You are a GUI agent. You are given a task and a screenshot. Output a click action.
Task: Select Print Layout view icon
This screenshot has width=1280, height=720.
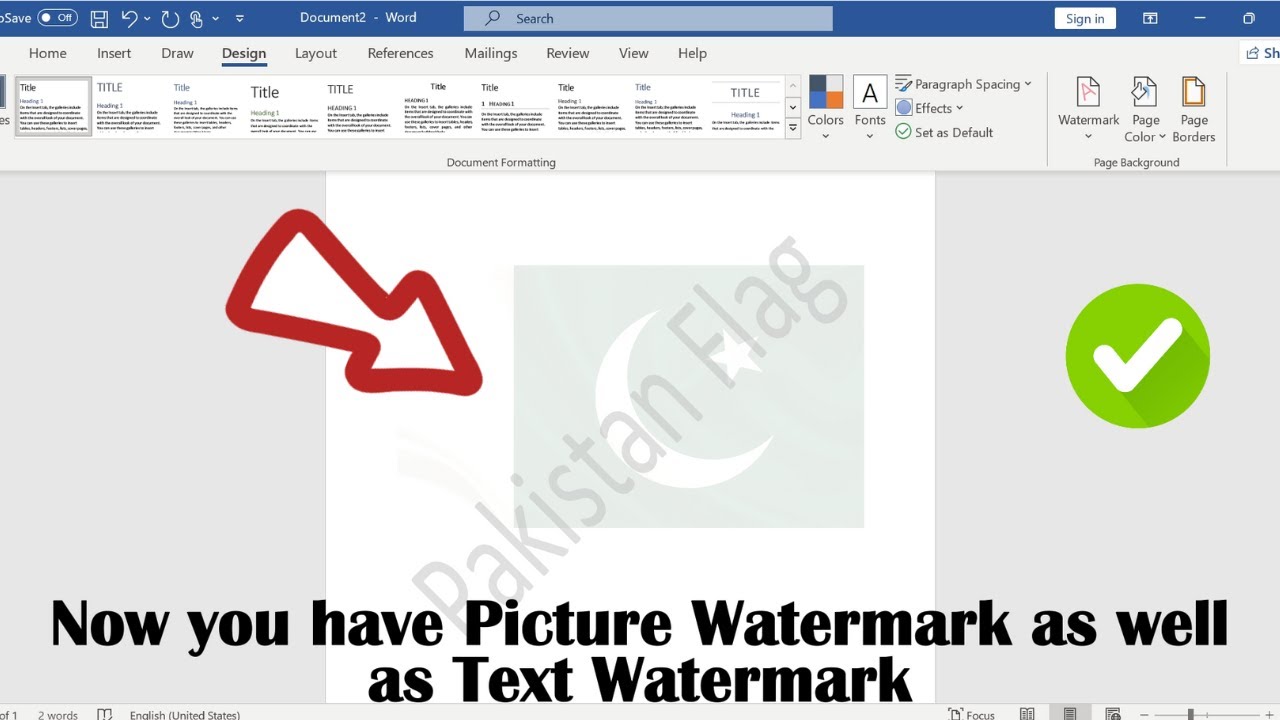(1070, 714)
